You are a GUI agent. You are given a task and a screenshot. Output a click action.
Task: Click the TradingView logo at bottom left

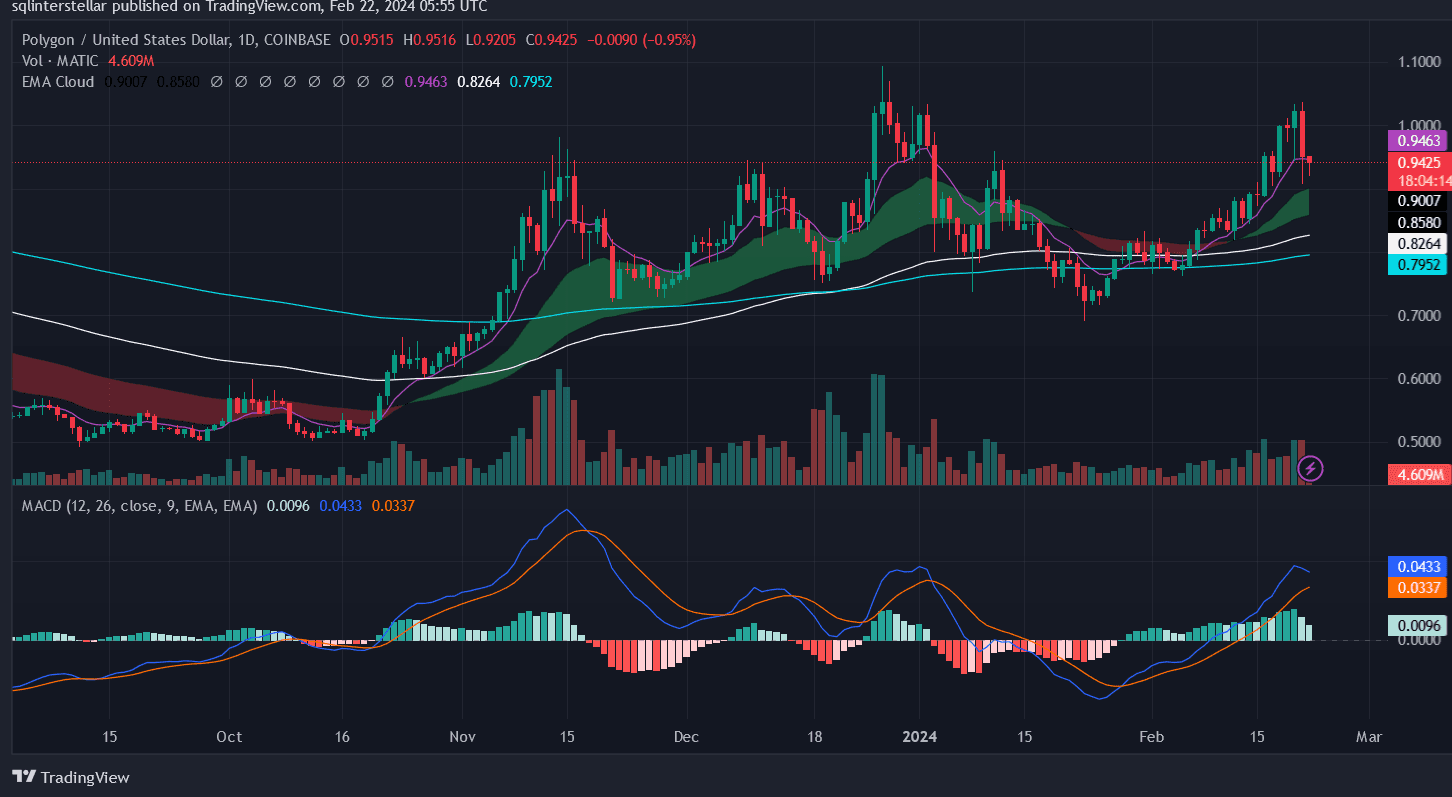71,777
